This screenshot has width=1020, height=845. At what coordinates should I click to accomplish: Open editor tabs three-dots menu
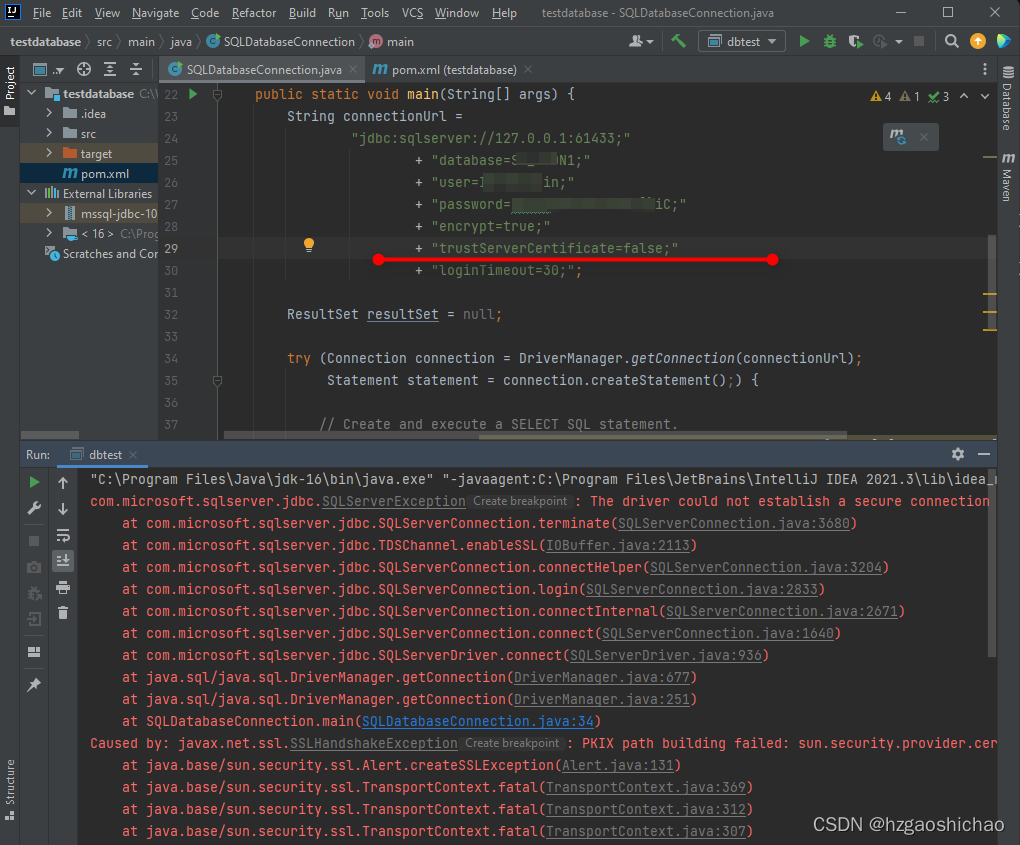[985, 69]
